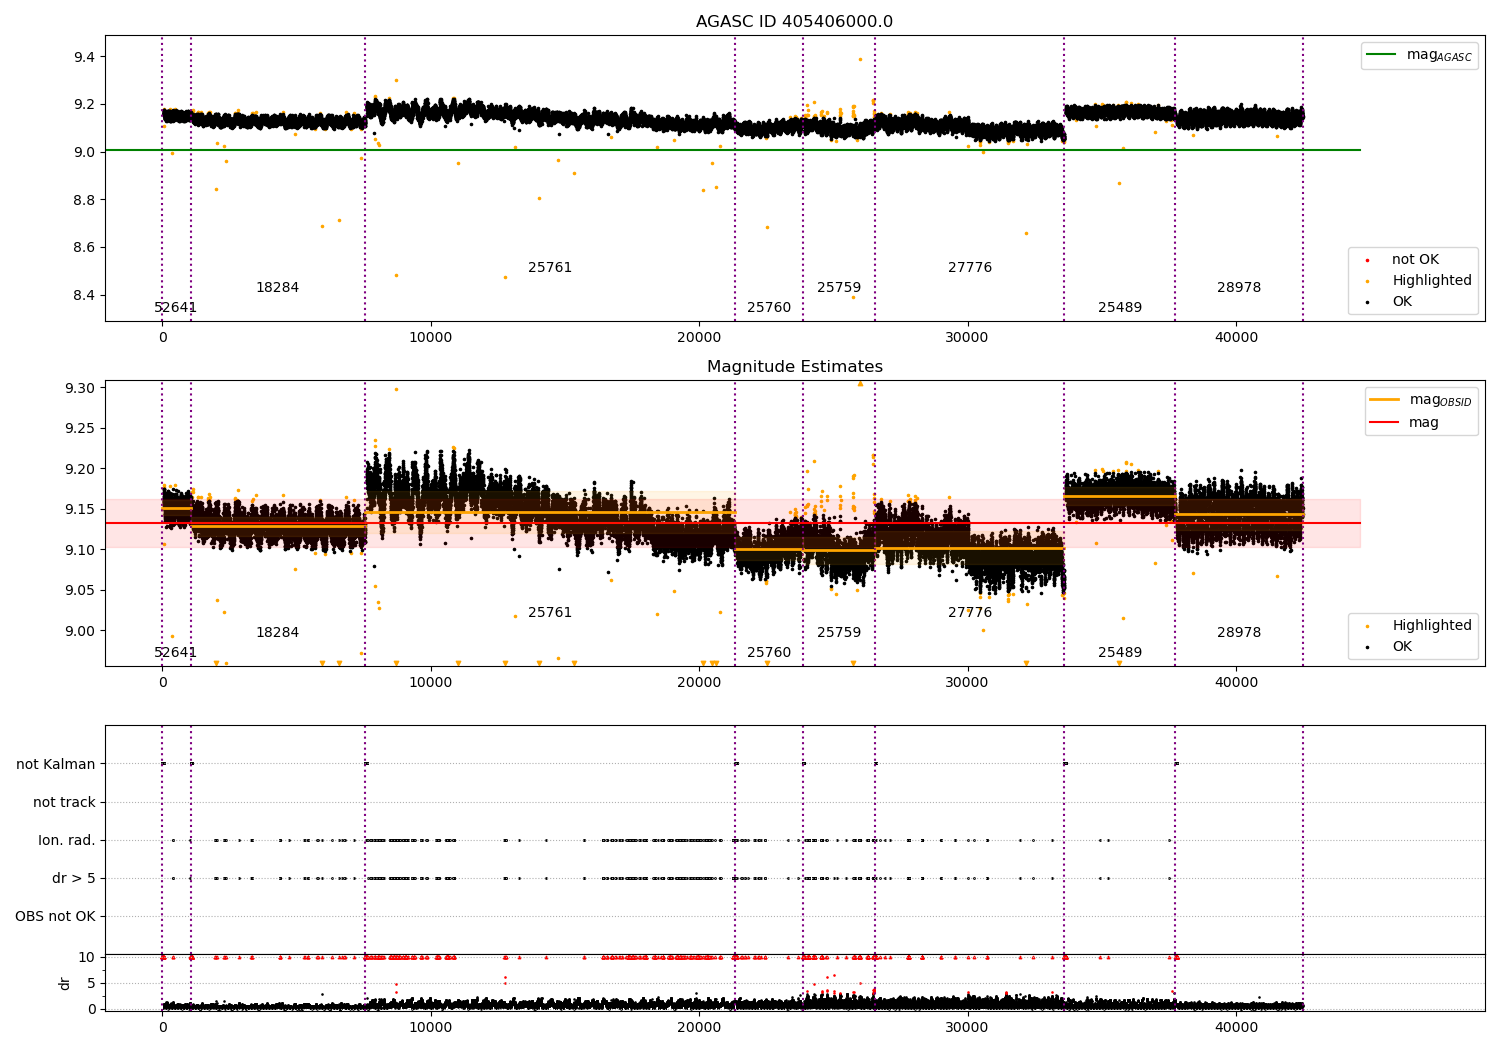Image resolution: width=1500 pixels, height=1050 pixels.
Task: Click the 9.00 y-axis tick label
Action: point(80,631)
